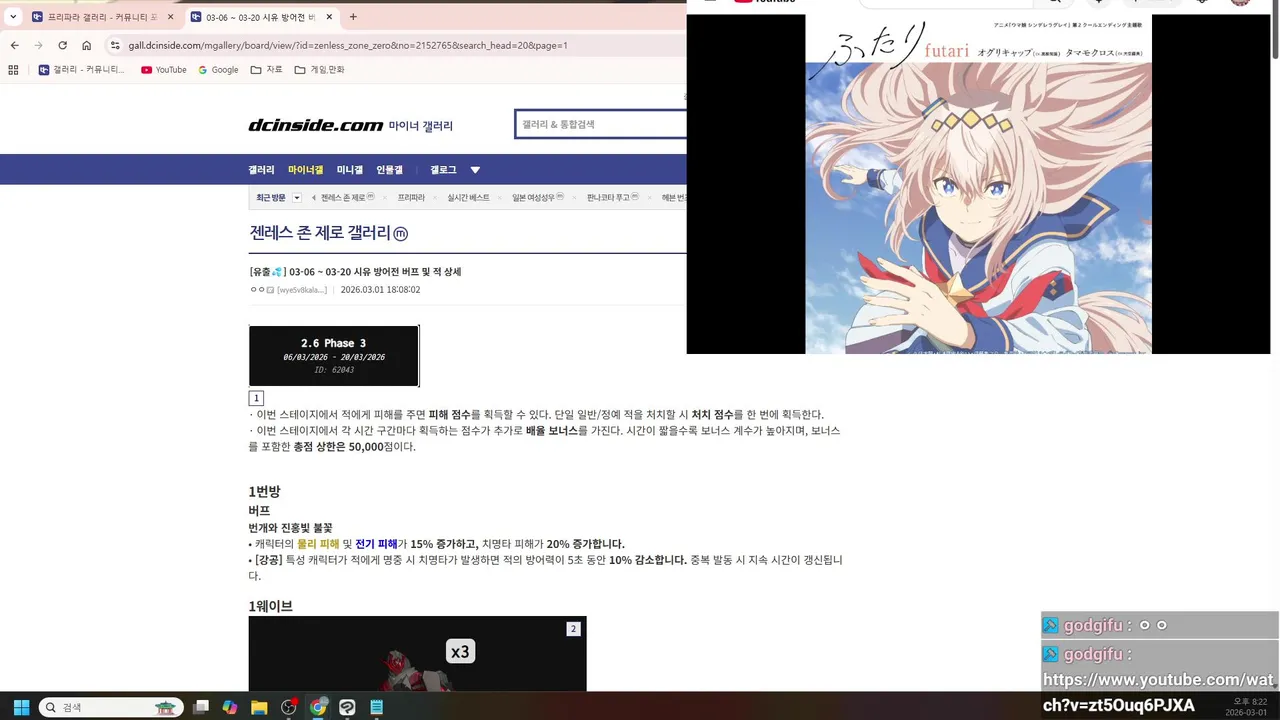Open the 1웨이브 enemy image with x3
This screenshot has width=1280, height=720.
point(417,654)
